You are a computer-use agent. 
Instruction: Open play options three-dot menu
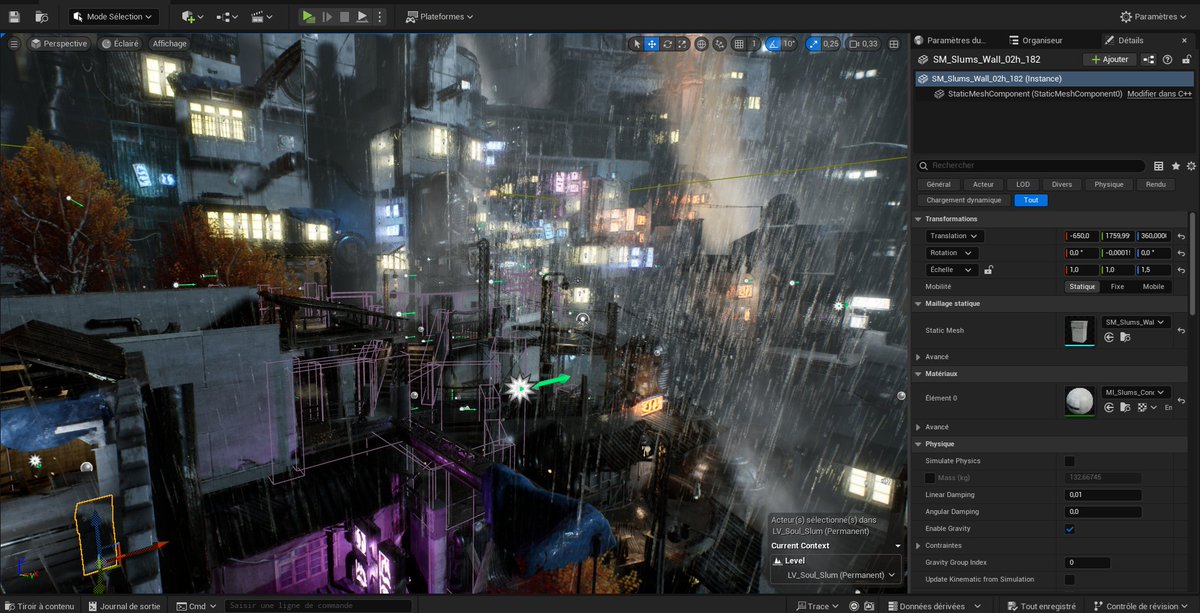(379, 17)
